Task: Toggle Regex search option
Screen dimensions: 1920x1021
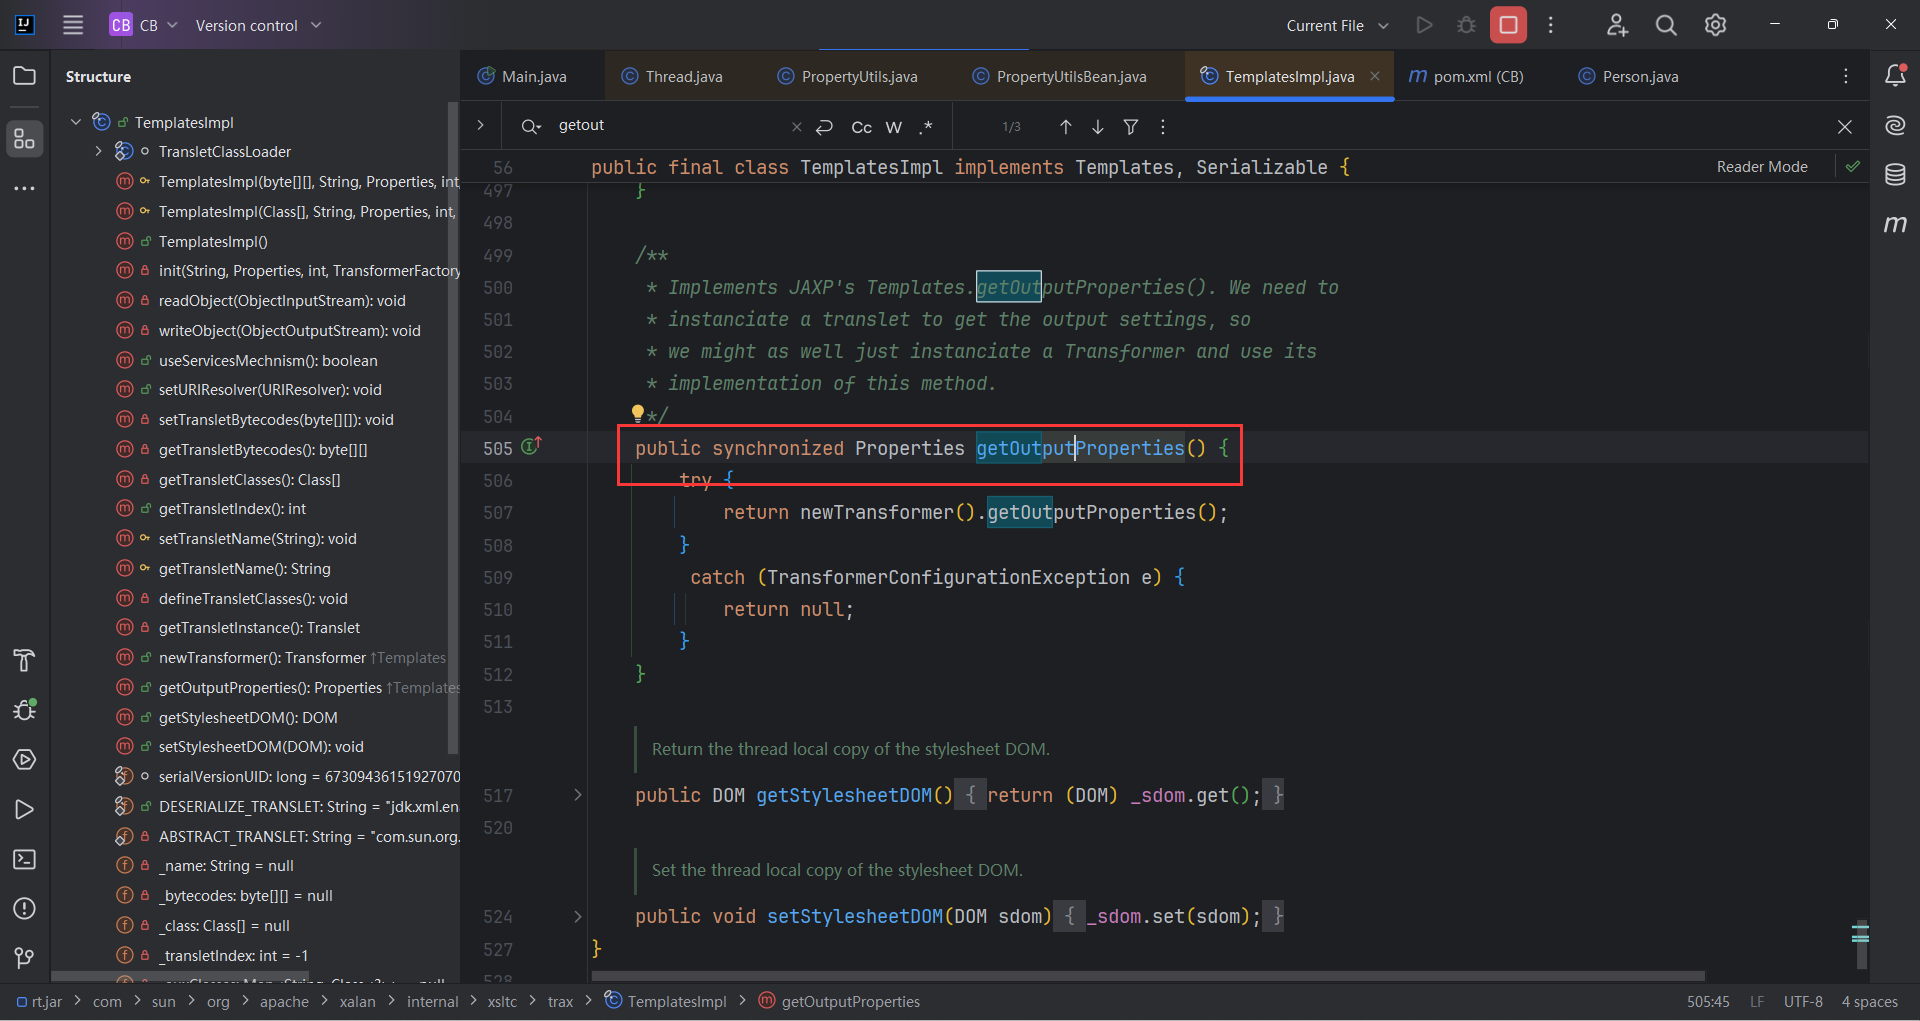Action: pyautogui.click(x=927, y=127)
